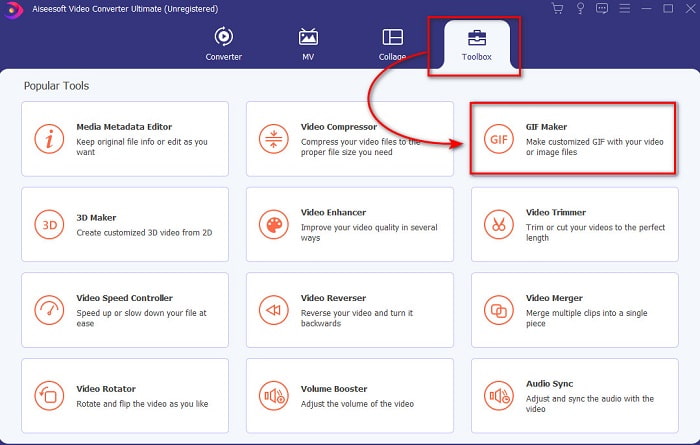Click 'Speed up or slow down your file' text

pos(142,318)
